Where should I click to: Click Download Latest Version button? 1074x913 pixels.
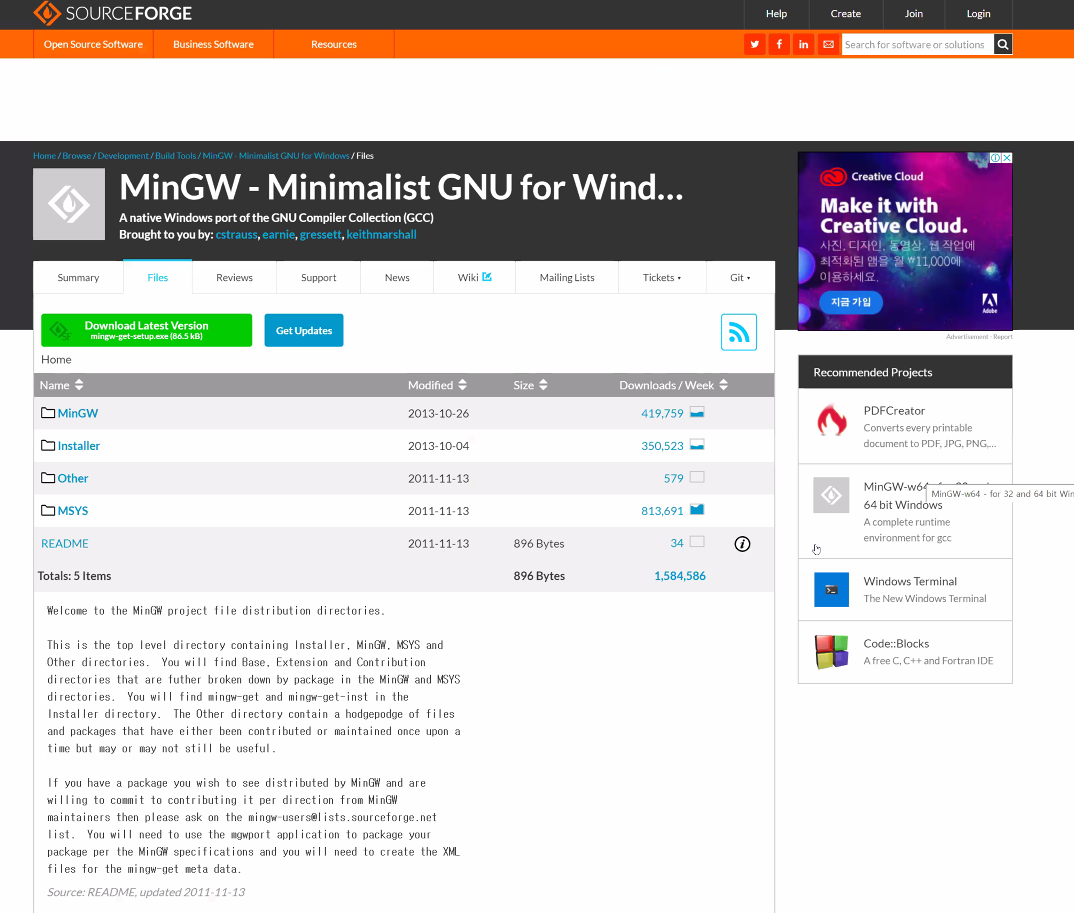[x=147, y=330]
